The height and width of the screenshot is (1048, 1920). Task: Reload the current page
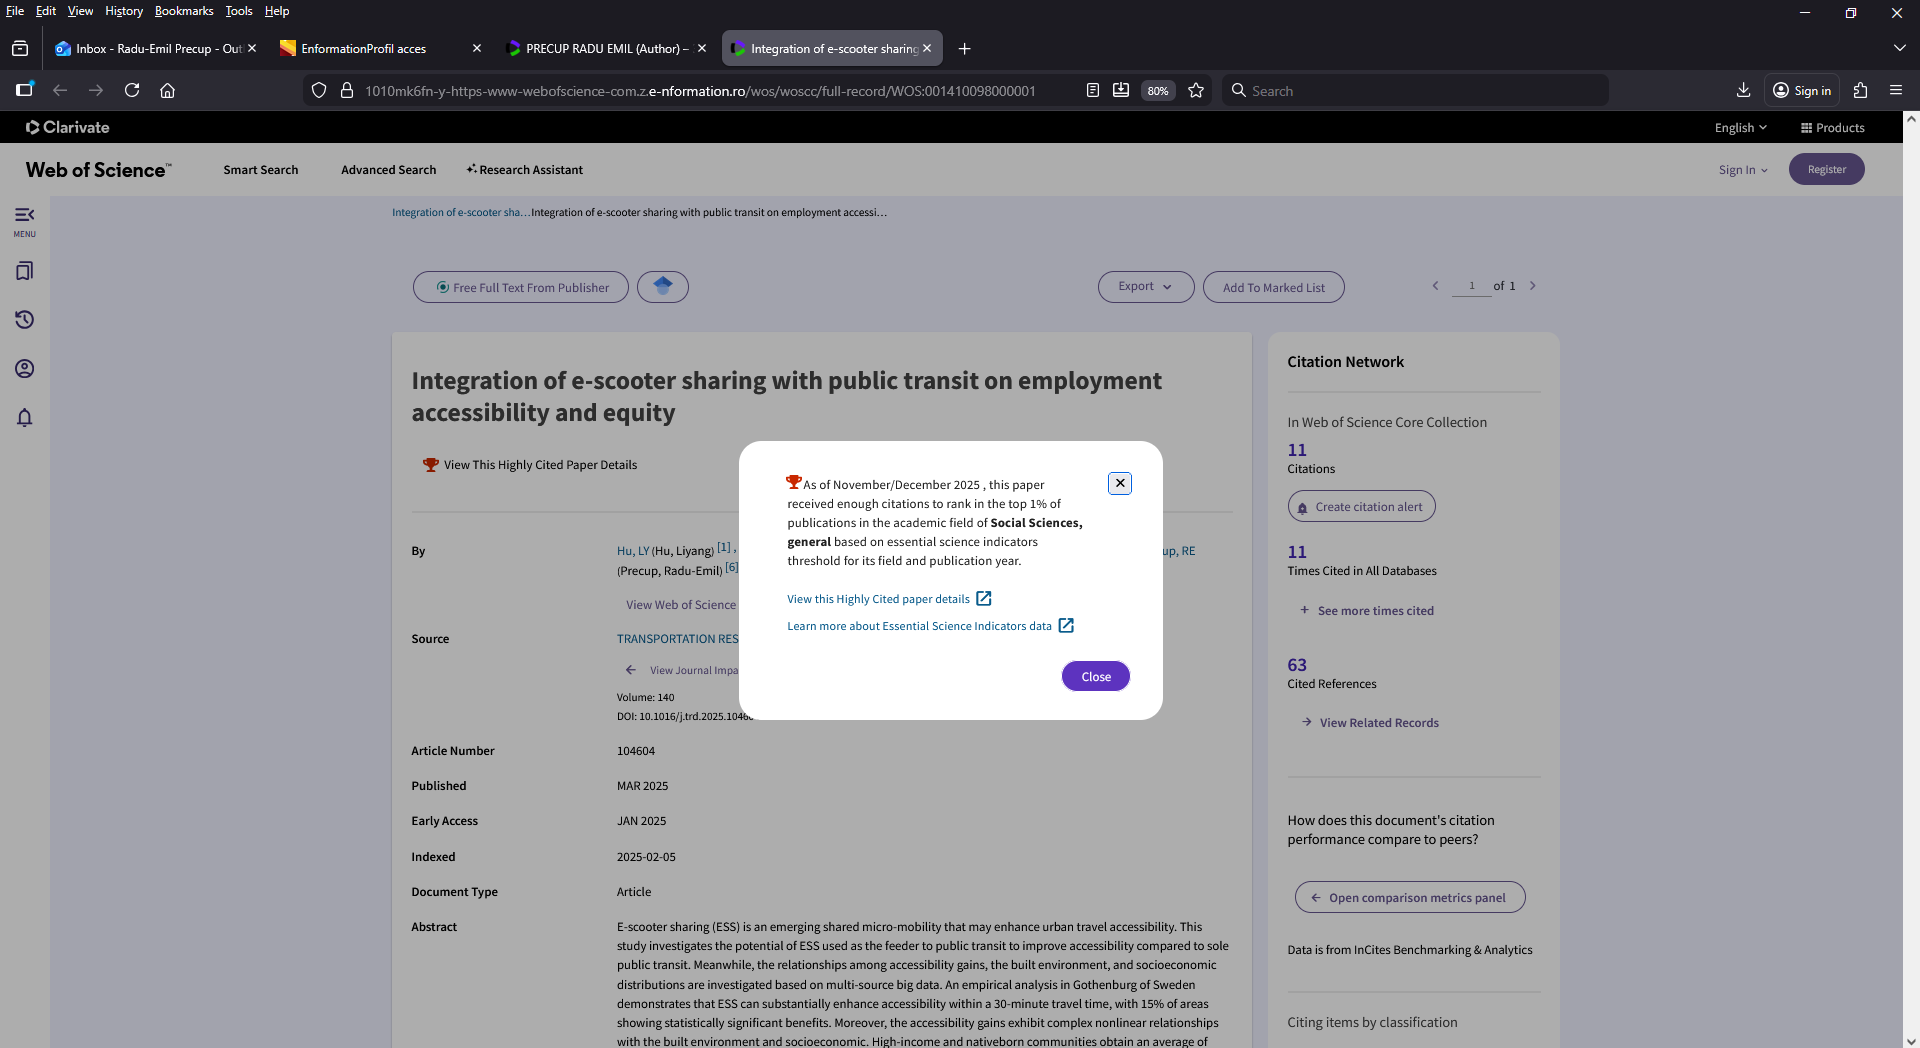tap(132, 90)
